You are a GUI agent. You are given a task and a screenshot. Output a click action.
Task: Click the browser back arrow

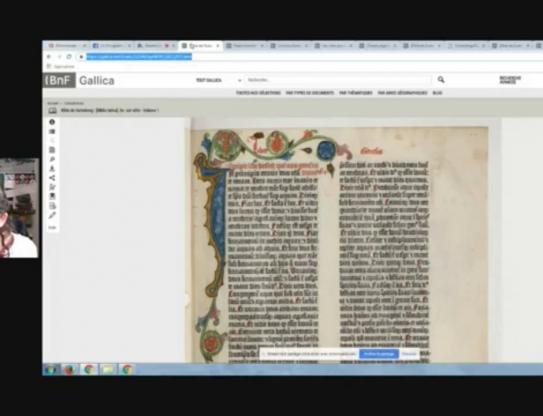click(49, 56)
